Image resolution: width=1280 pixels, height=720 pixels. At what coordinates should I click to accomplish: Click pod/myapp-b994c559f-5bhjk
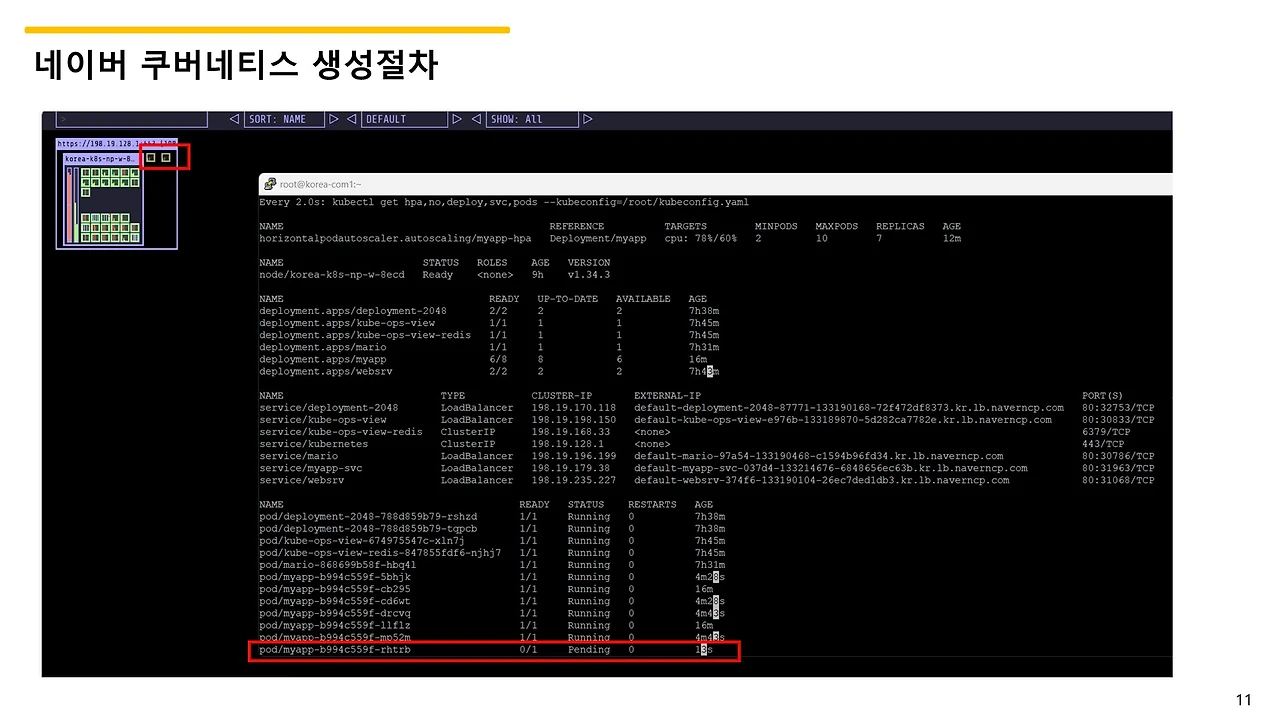tap(335, 577)
